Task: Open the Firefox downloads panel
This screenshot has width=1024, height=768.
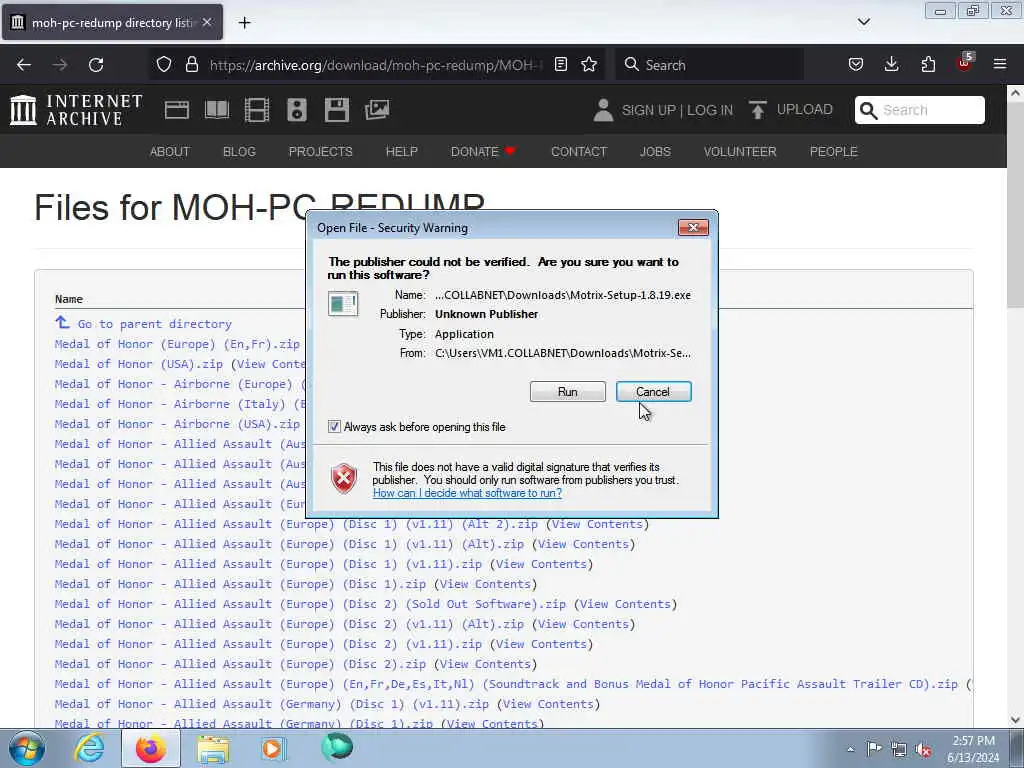Action: 891,65
